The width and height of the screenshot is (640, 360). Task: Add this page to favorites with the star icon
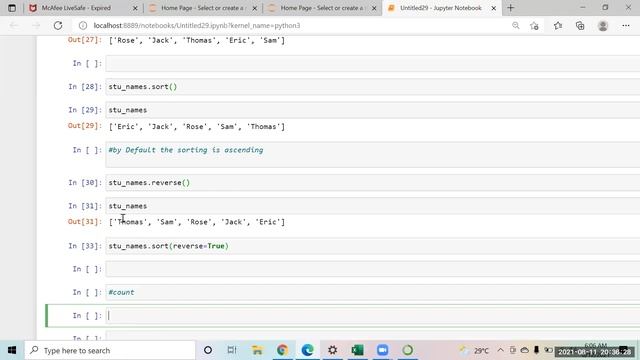click(x=534, y=26)
